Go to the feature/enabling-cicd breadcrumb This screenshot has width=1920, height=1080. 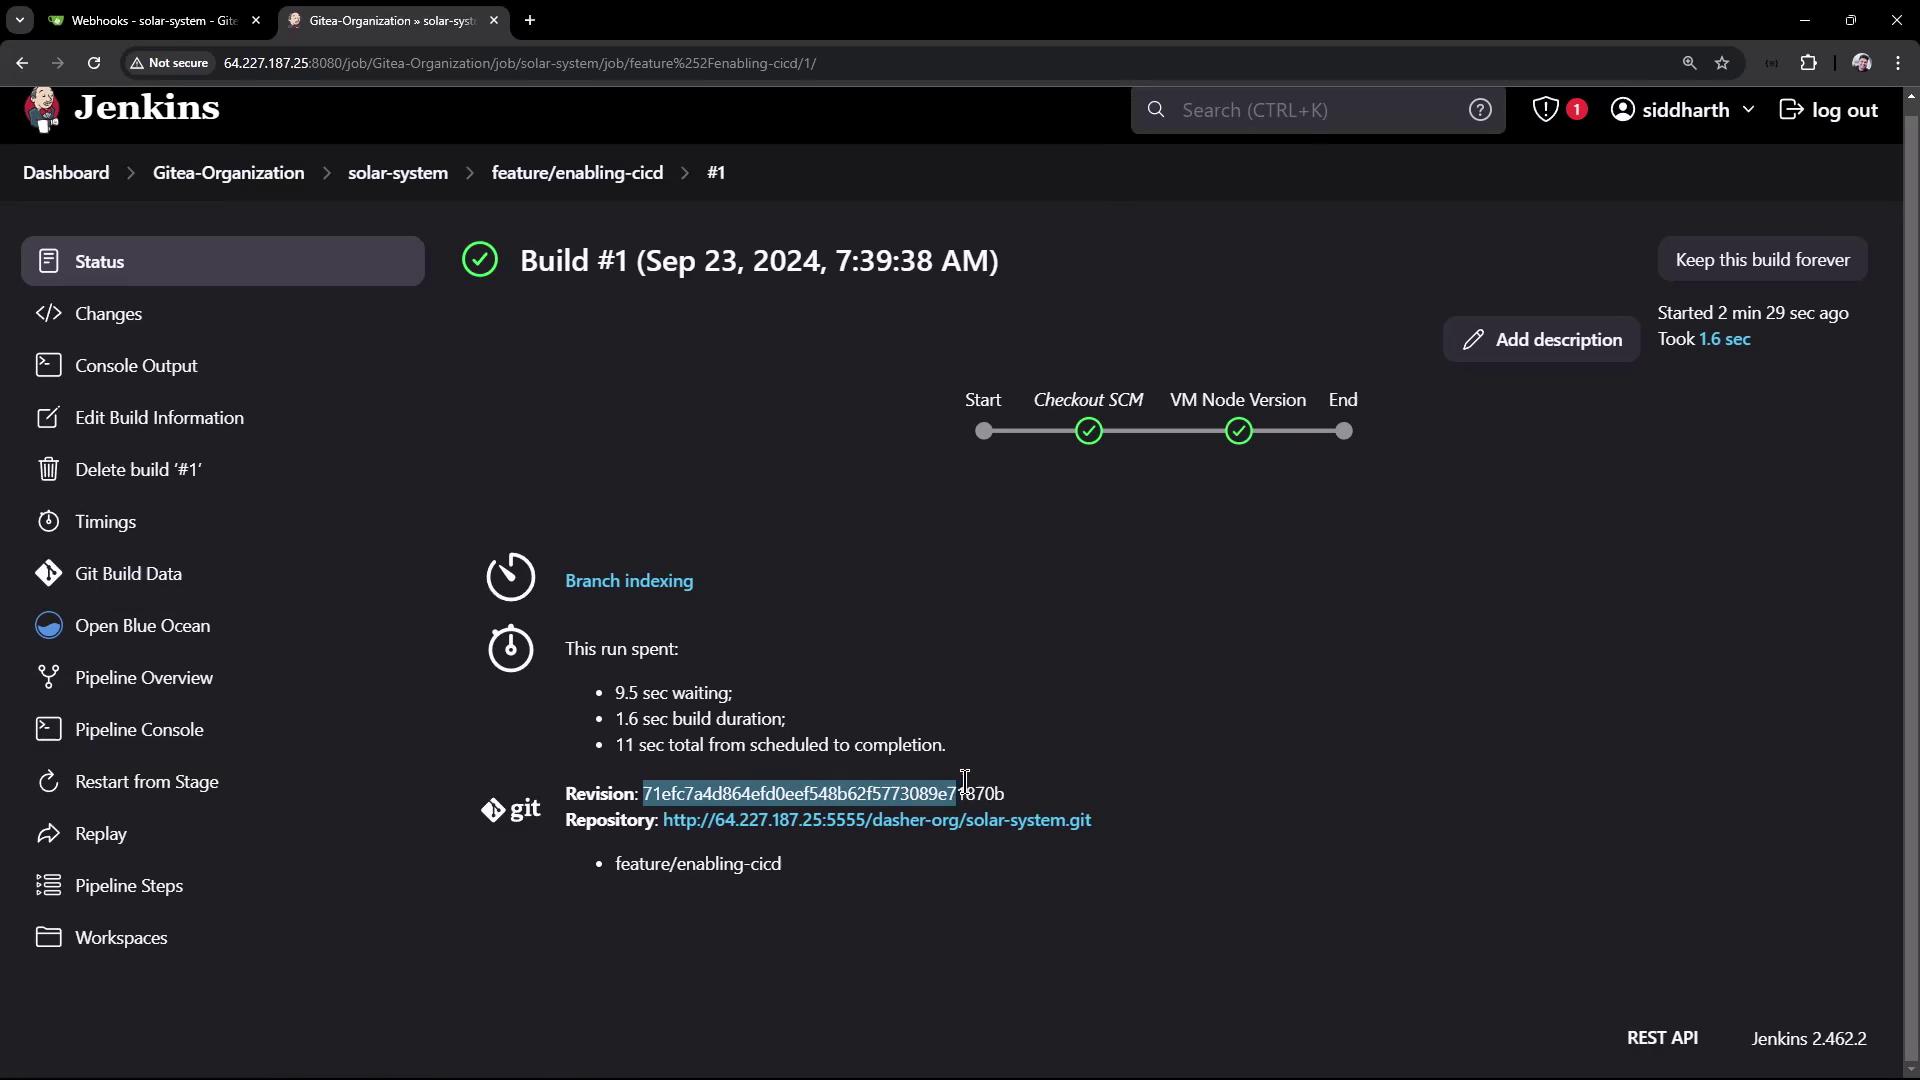coord(577,173)
